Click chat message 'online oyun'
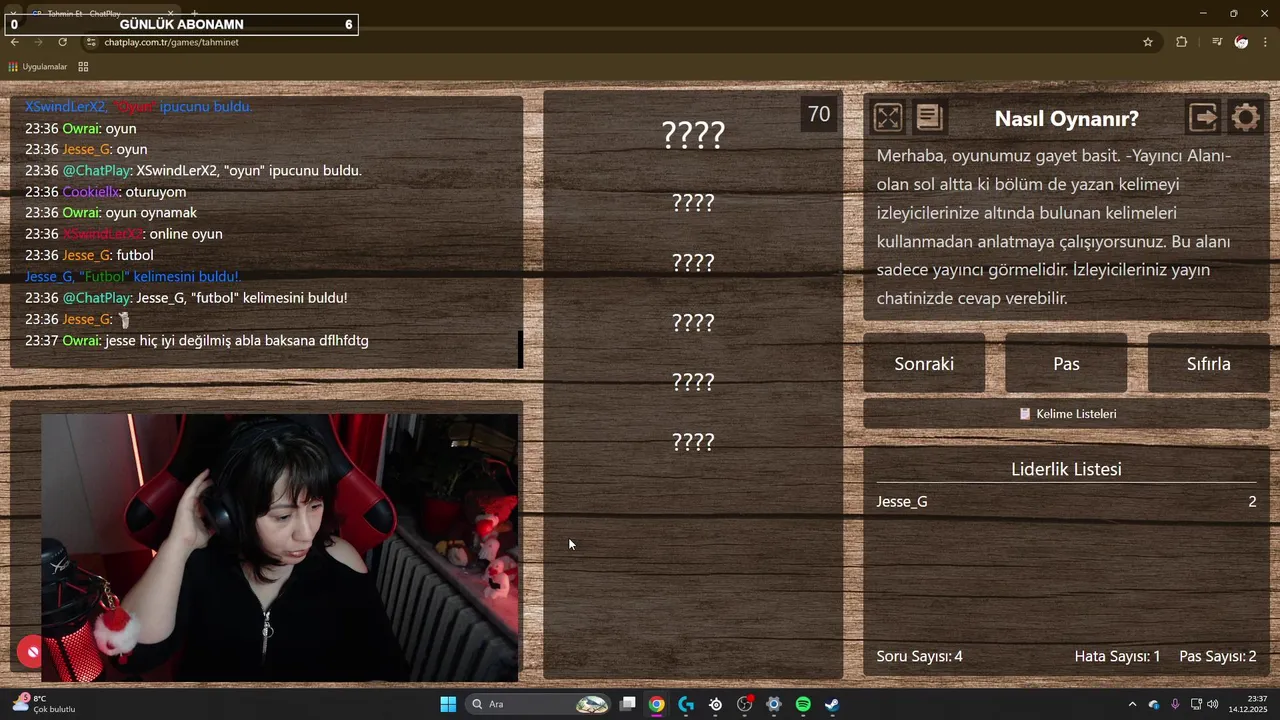The image size is (1280, 720). point(124,233)
